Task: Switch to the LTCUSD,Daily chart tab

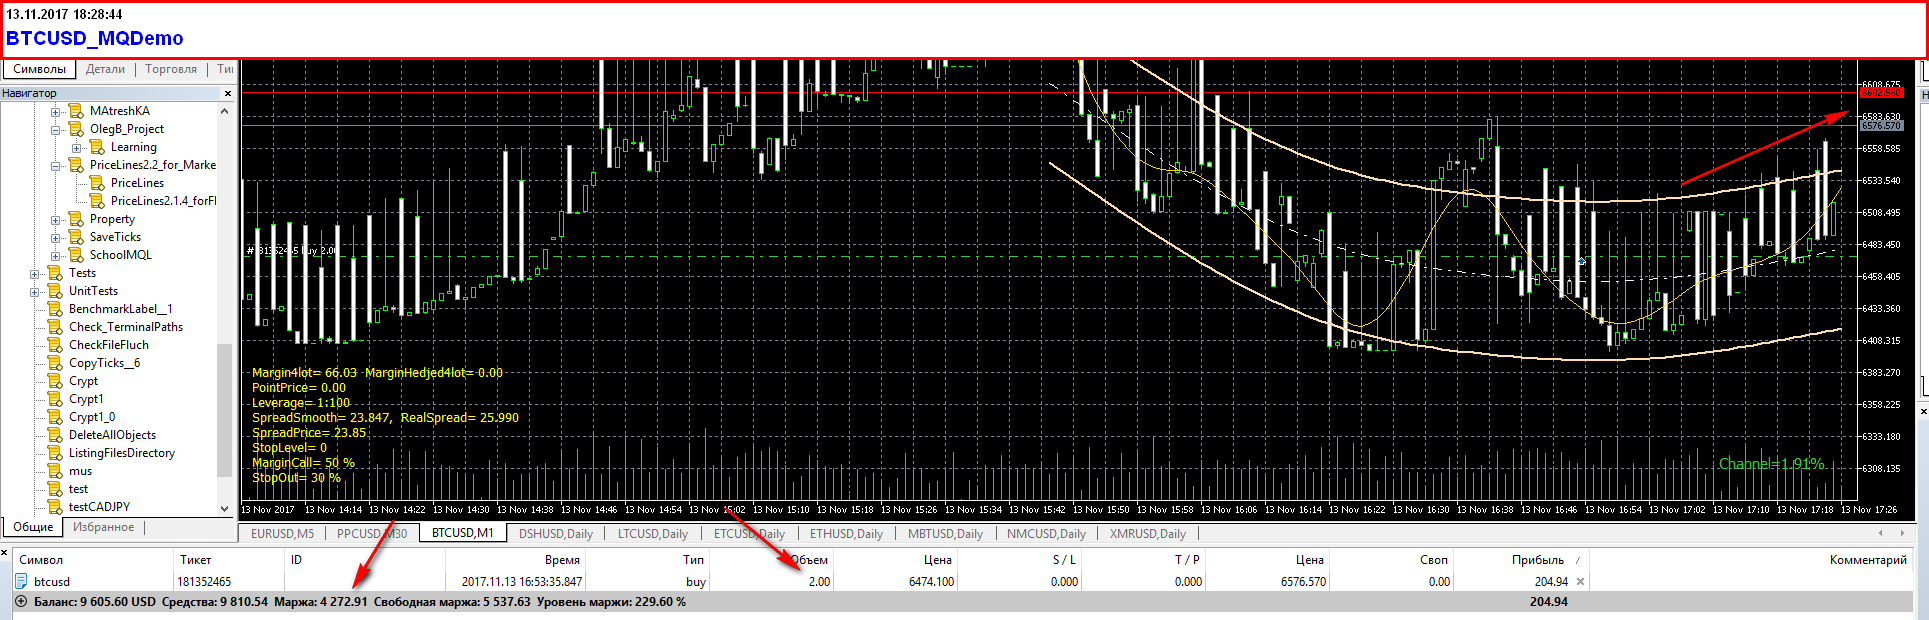Action: point(653,533)
